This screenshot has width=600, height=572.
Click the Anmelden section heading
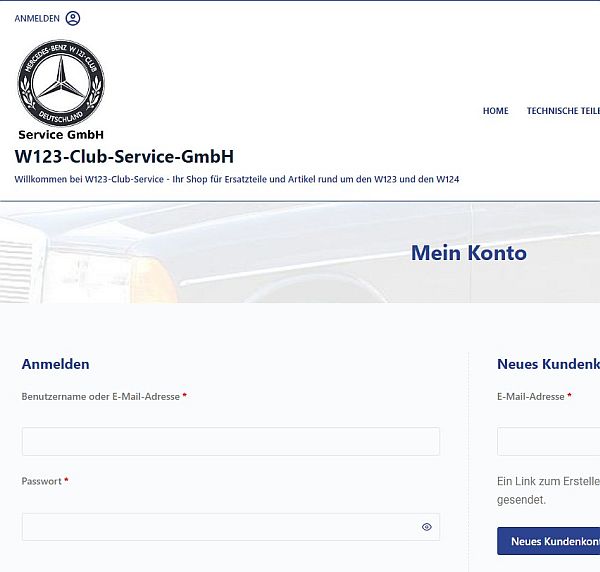(55, 364)
